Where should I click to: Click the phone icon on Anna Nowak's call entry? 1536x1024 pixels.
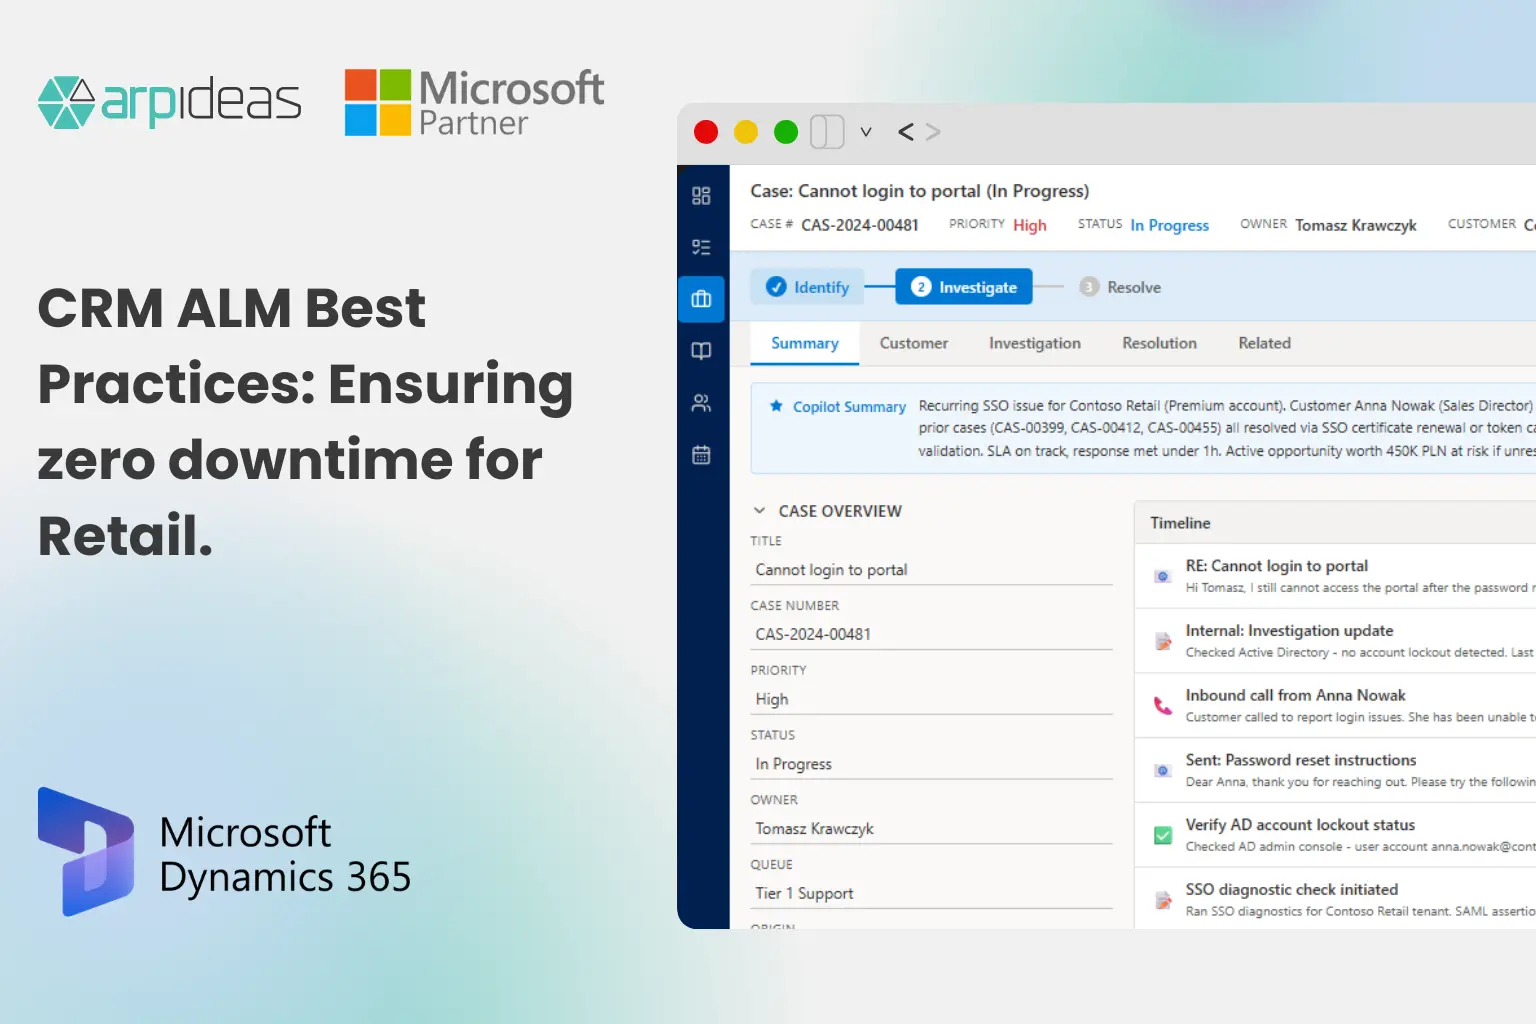(x=1162, y=706)
